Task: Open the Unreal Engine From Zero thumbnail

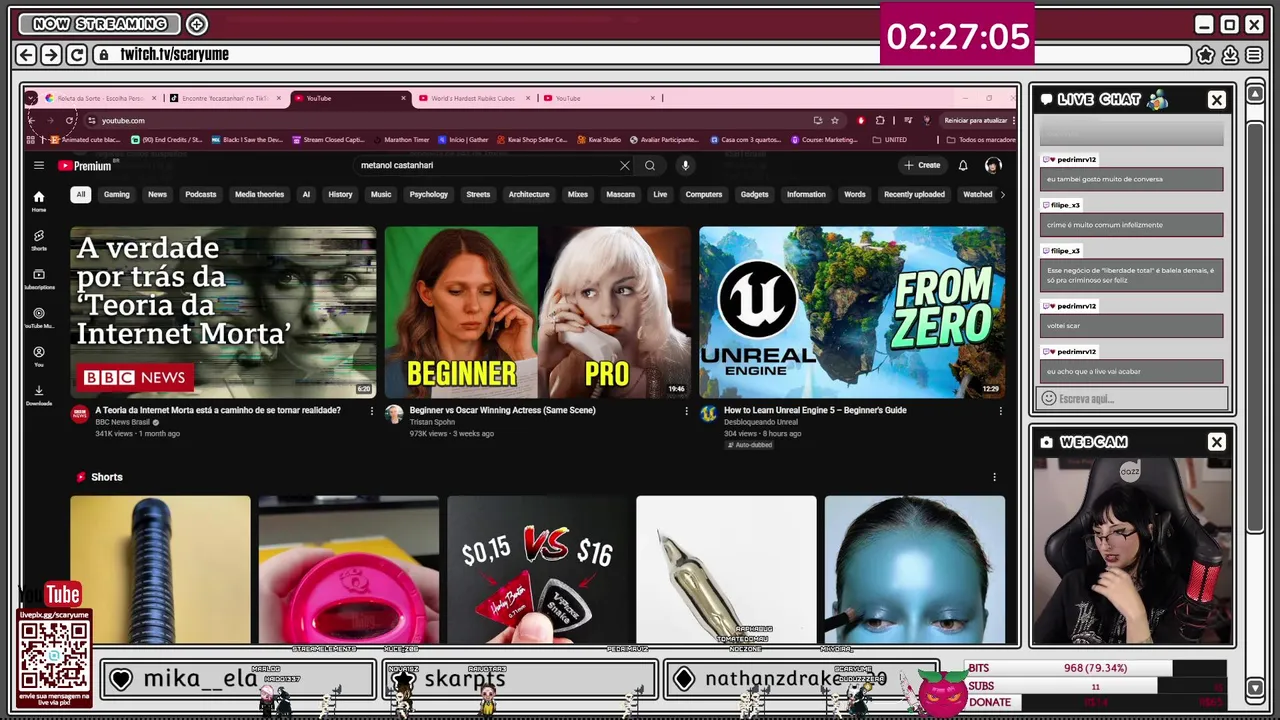Action: [852, 312]
